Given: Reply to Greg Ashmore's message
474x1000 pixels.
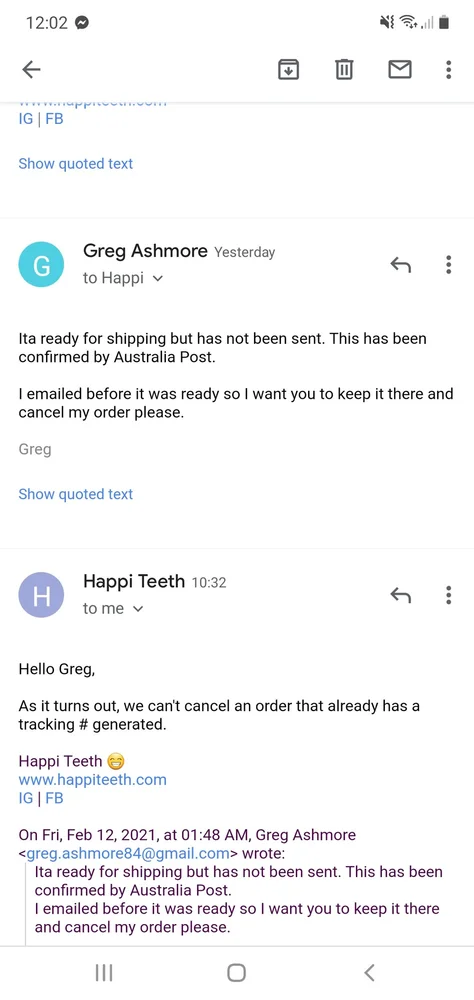Looking at the screenshot, I should point(400,265).
